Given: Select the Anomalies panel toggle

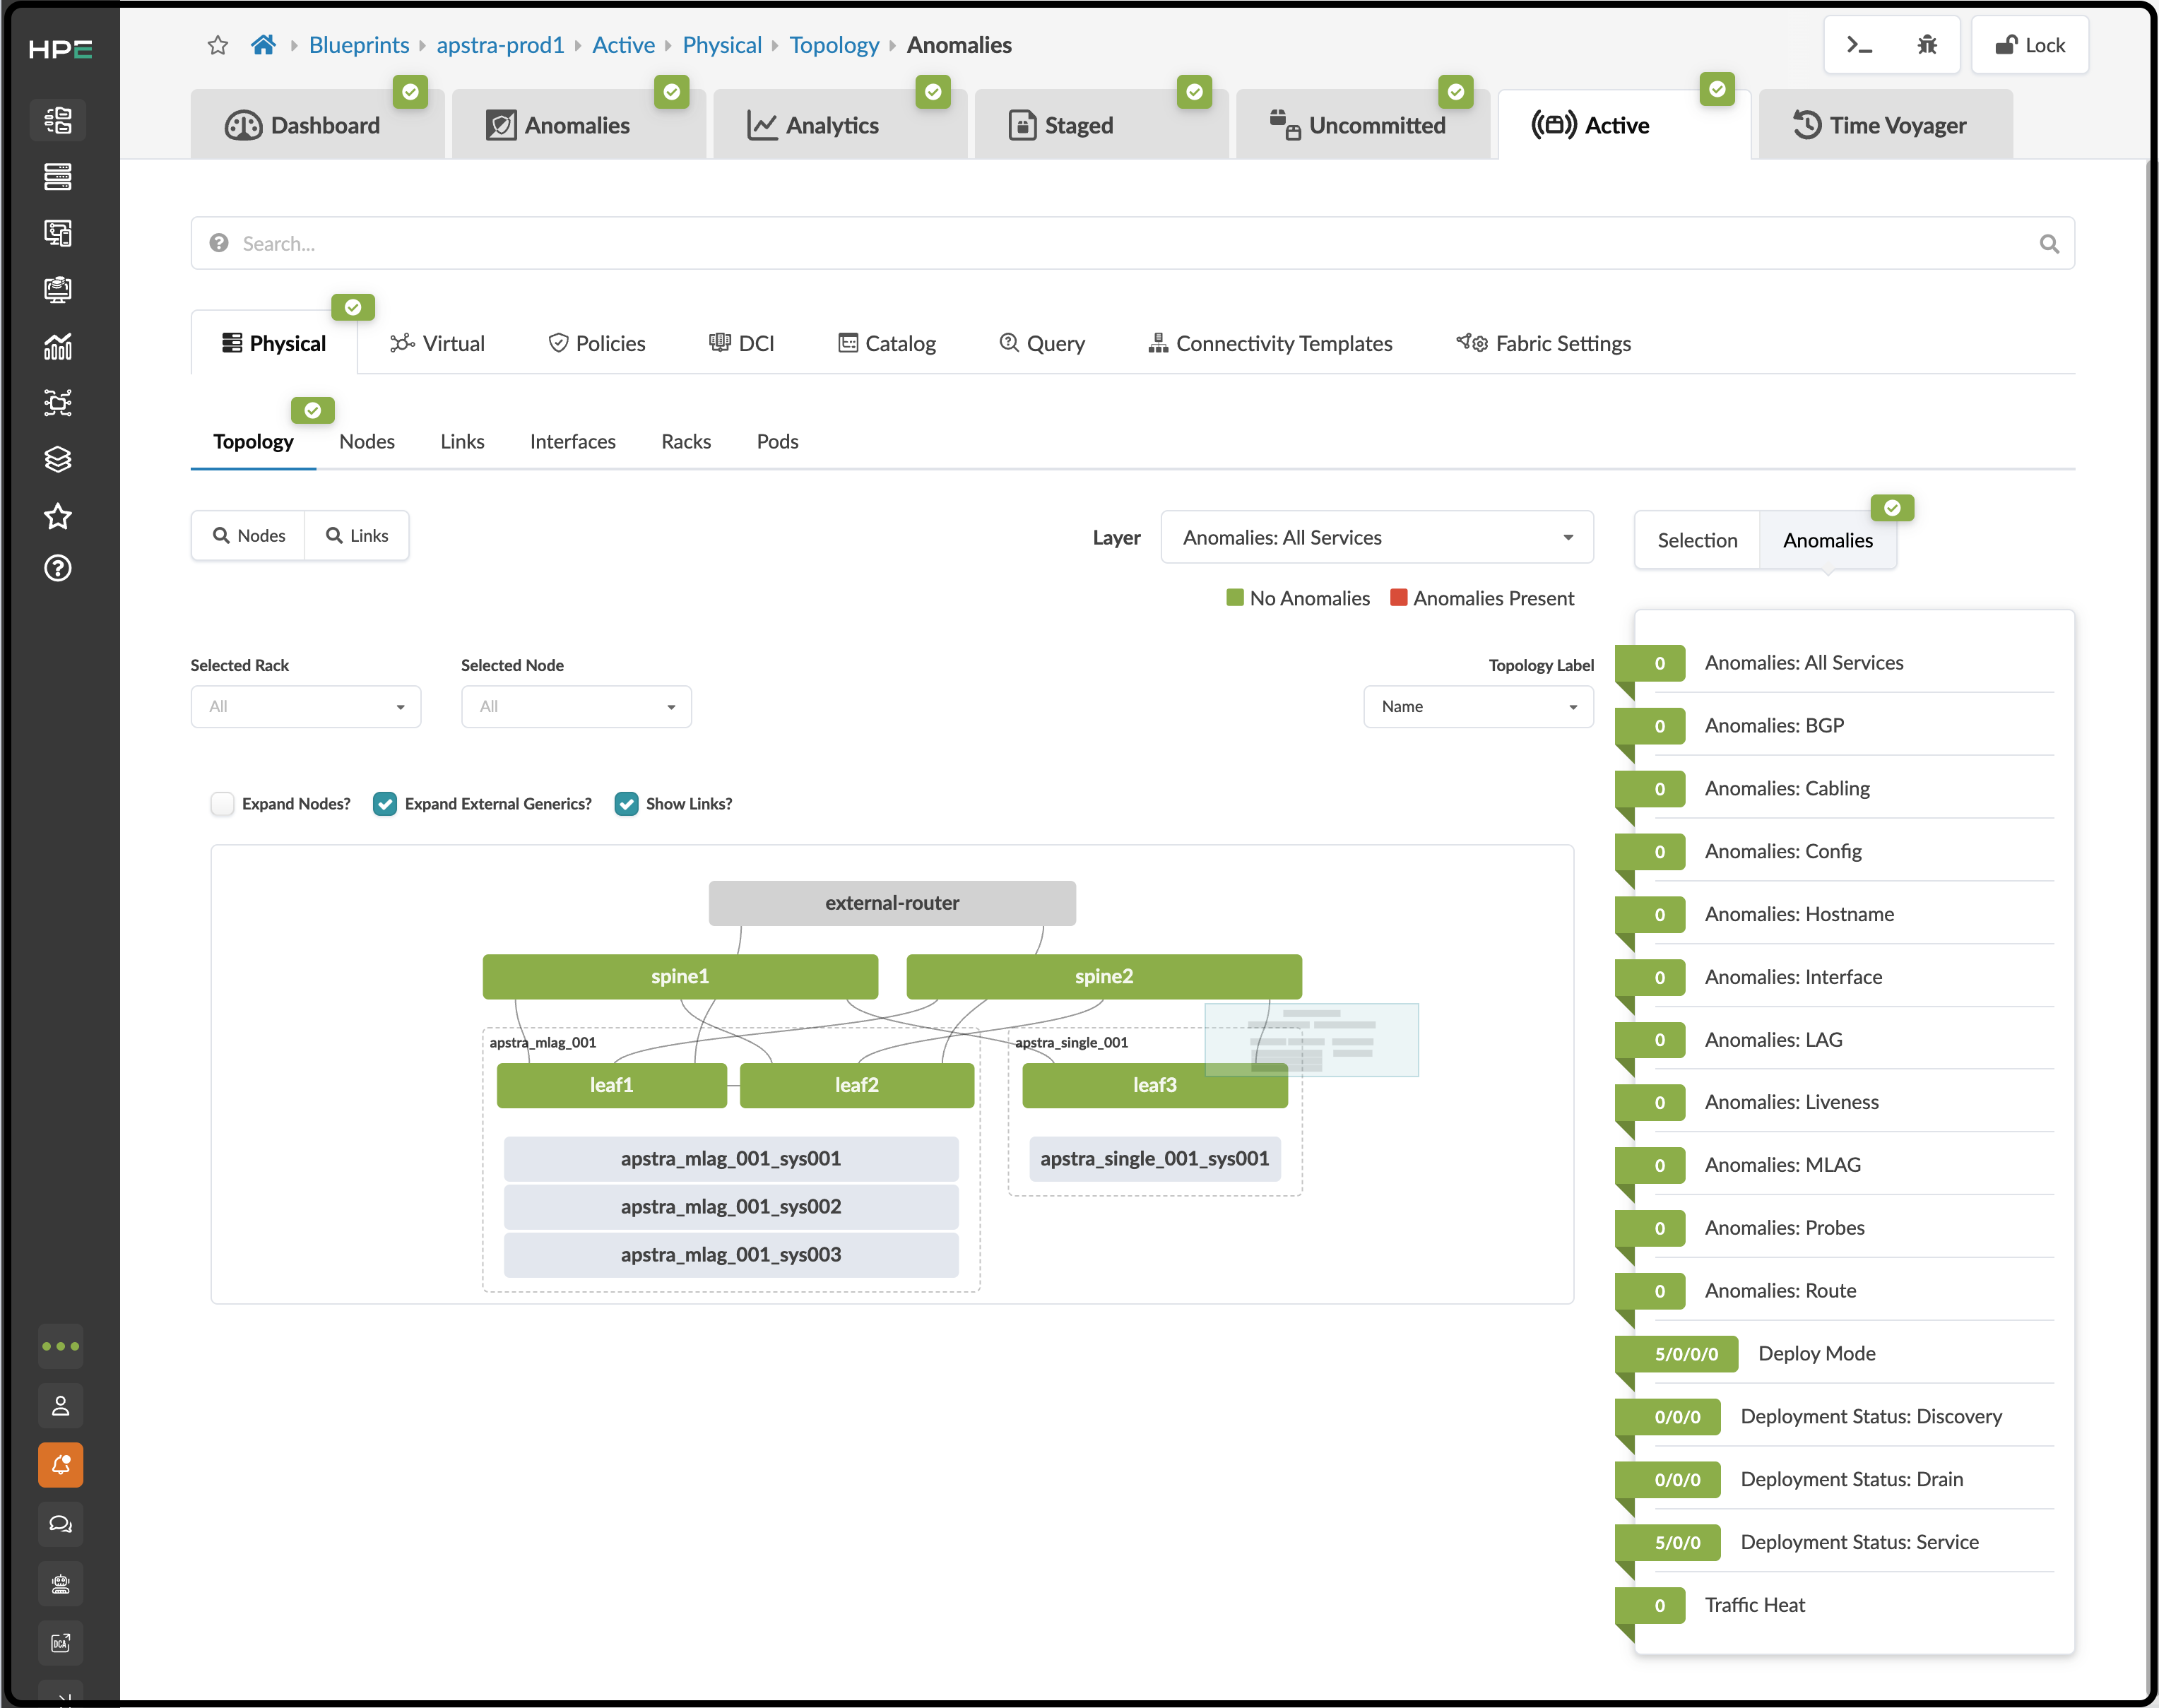Looking at the screenshot, I should coord(1827,540).
